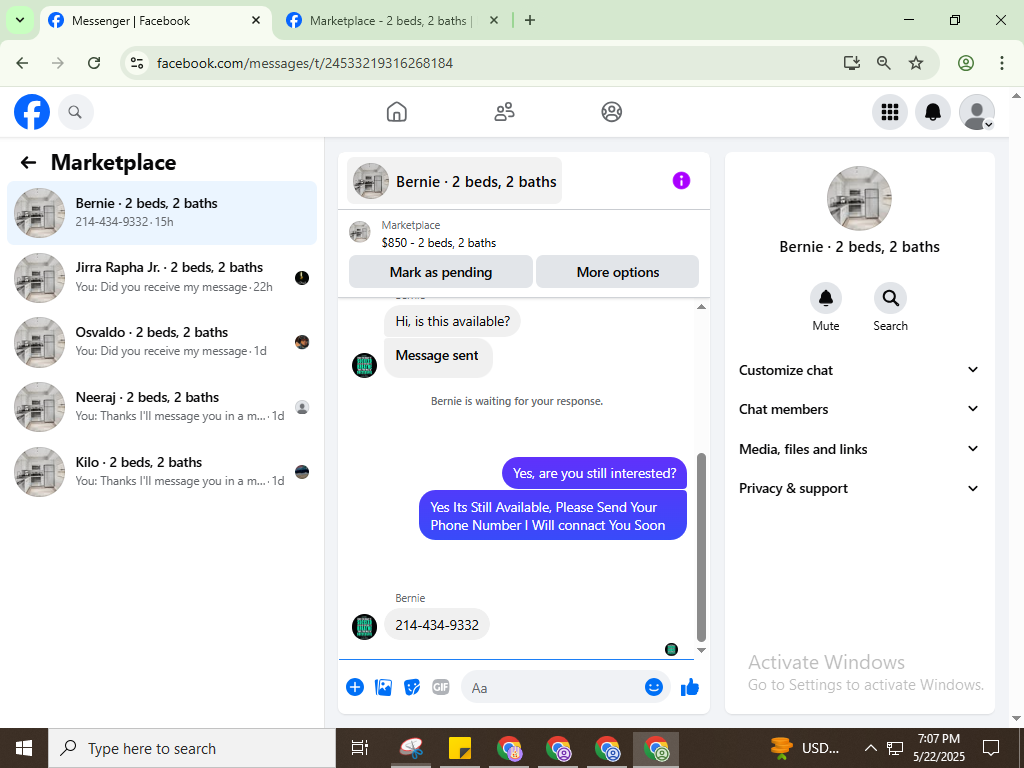Open site information icon in address bar
This screenshot has height=768, width=1024.
[136, 63]
